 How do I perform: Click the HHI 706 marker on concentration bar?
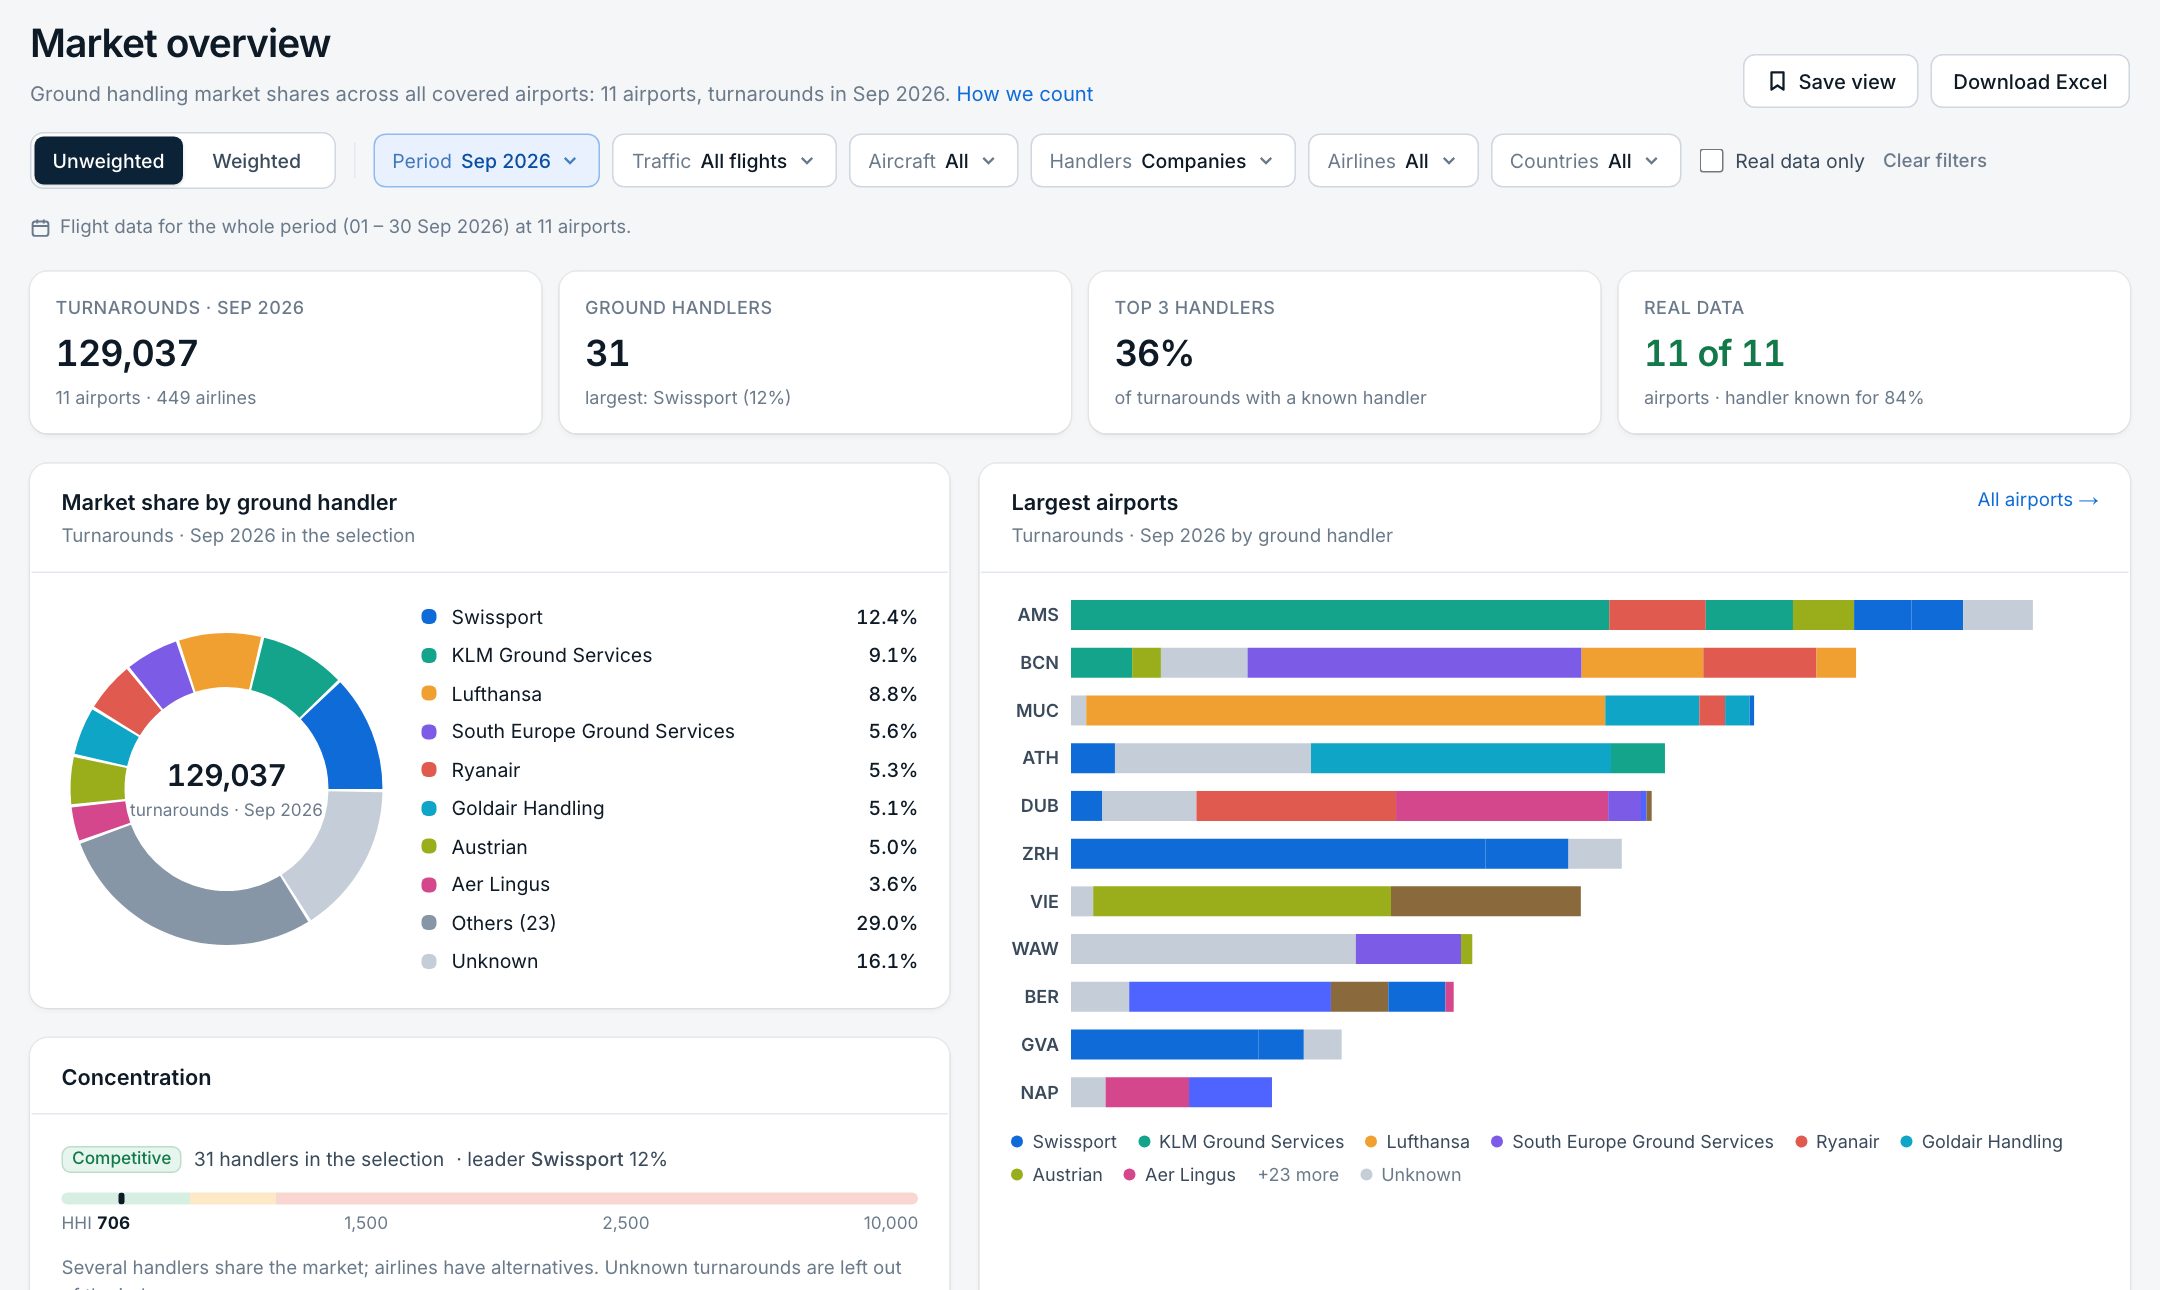tap(121, 1198)
